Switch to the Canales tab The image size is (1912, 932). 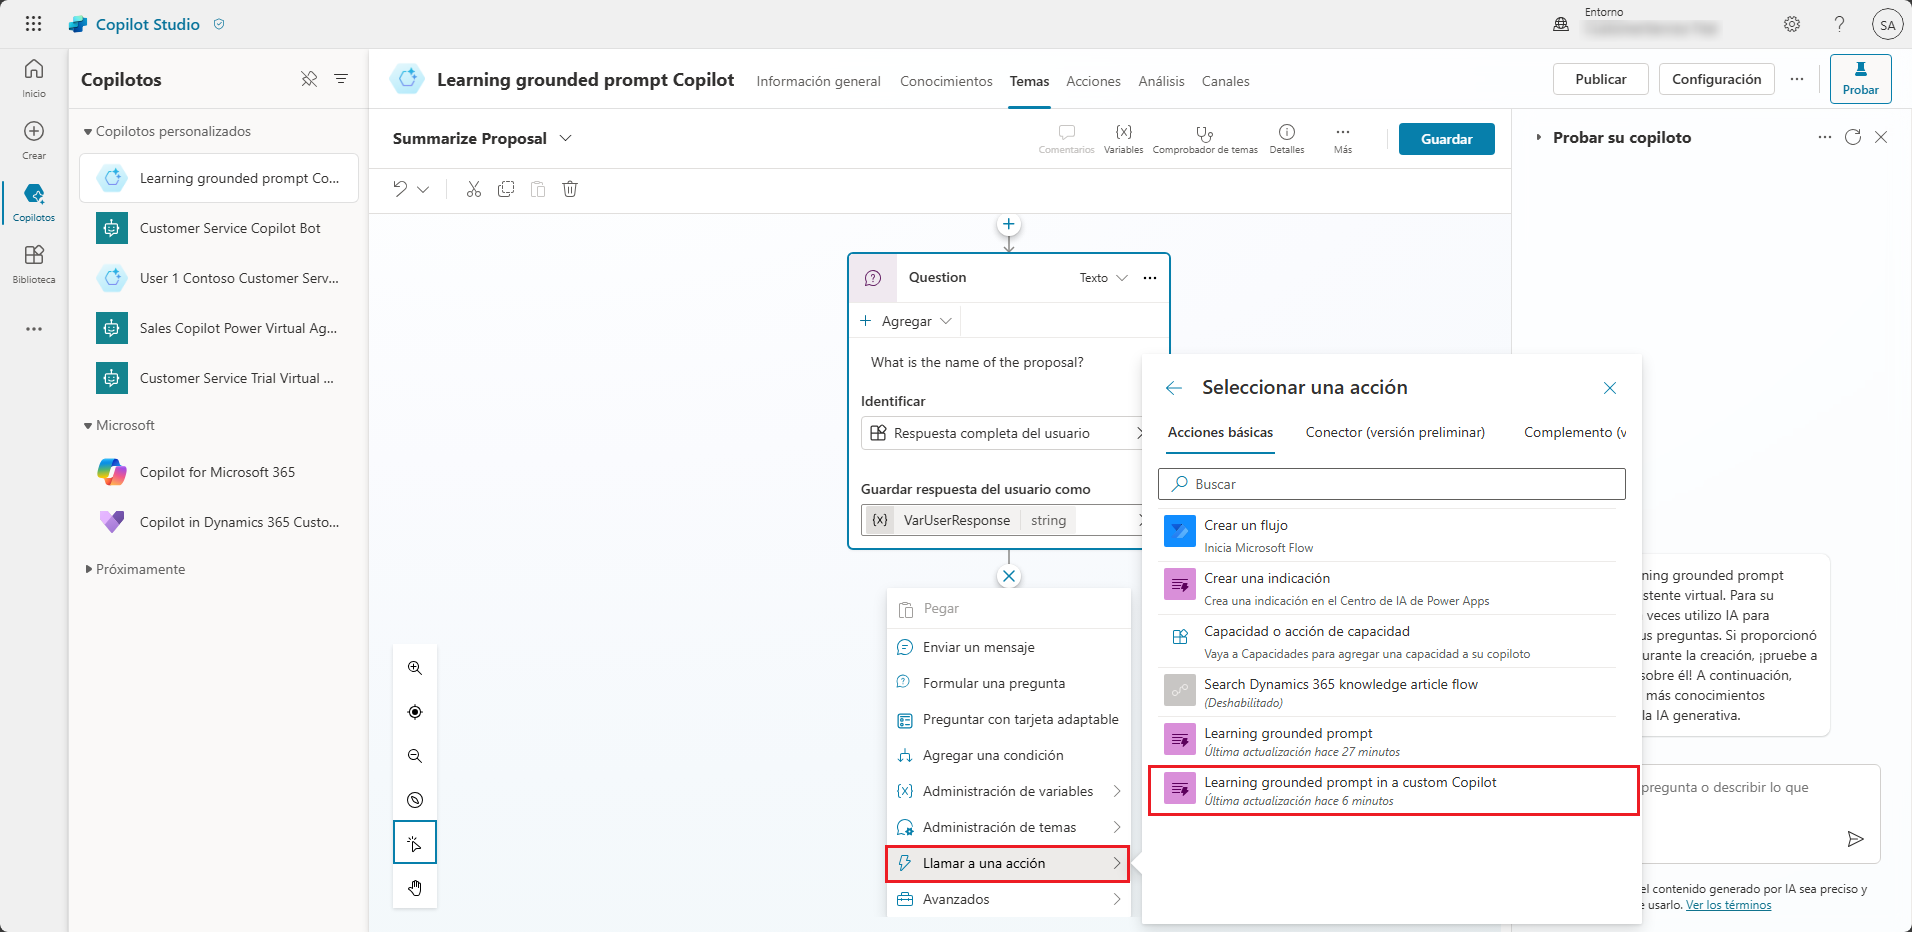click(1225, 81)
